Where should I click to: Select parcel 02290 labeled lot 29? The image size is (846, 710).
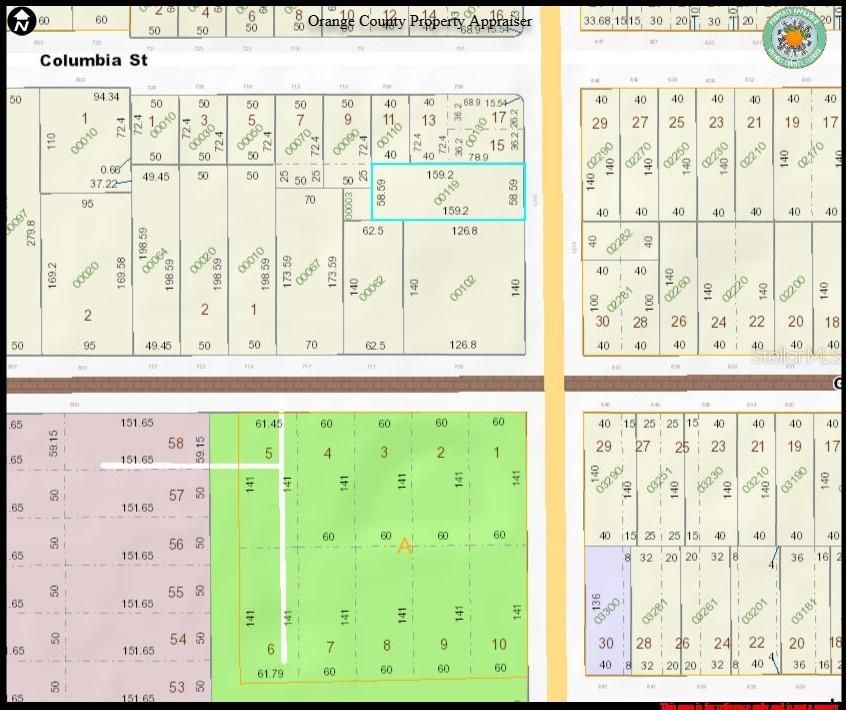600,155
